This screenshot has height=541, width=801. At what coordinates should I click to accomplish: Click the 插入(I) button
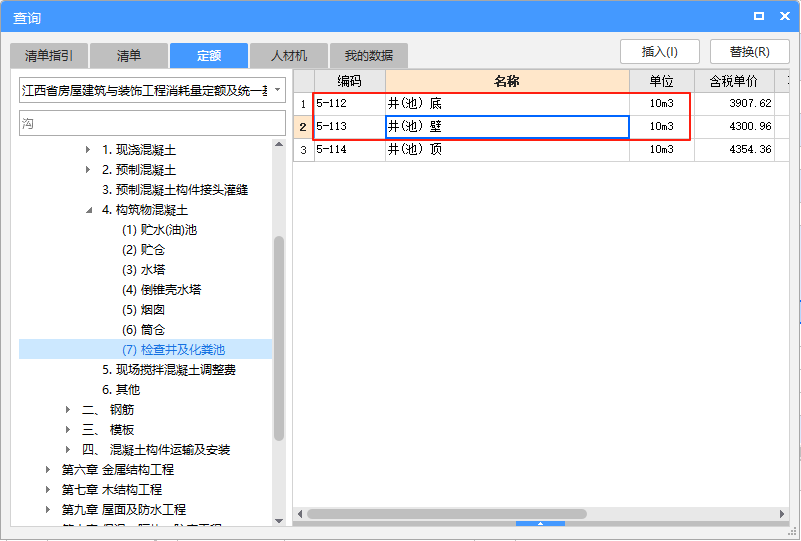point(659,52)
